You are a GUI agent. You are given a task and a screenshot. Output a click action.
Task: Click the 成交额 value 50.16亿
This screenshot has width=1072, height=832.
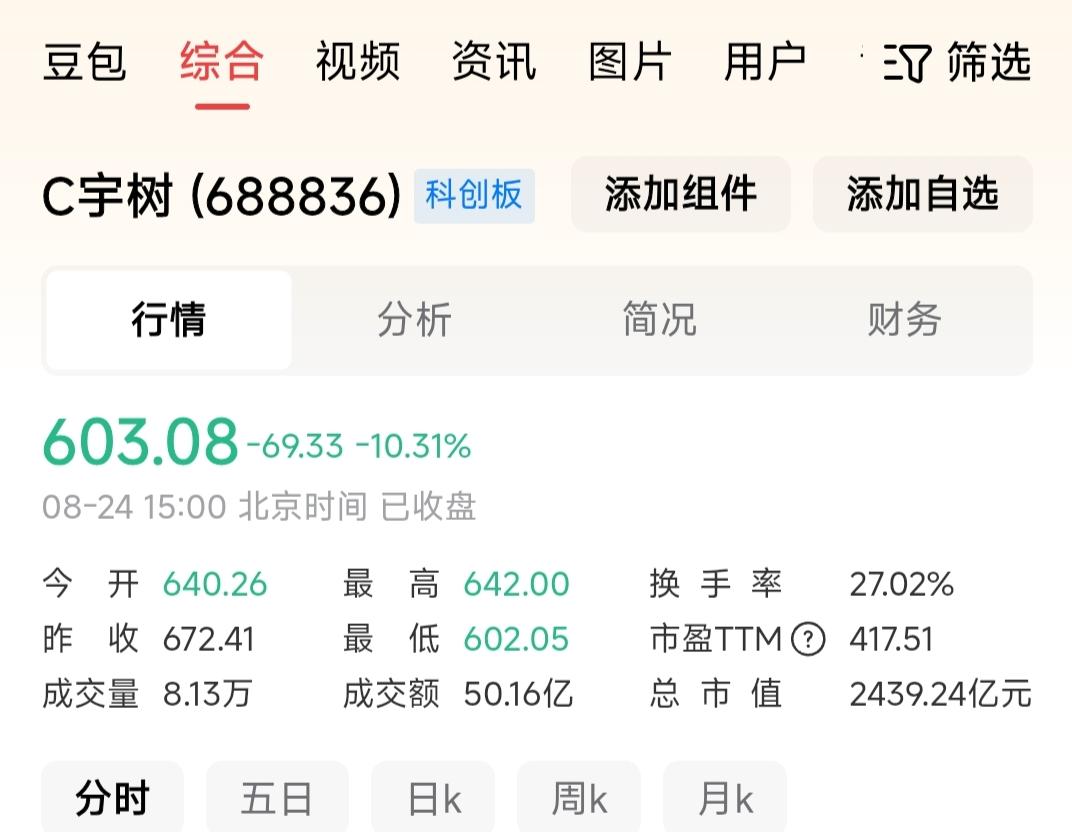coord(518,695)
